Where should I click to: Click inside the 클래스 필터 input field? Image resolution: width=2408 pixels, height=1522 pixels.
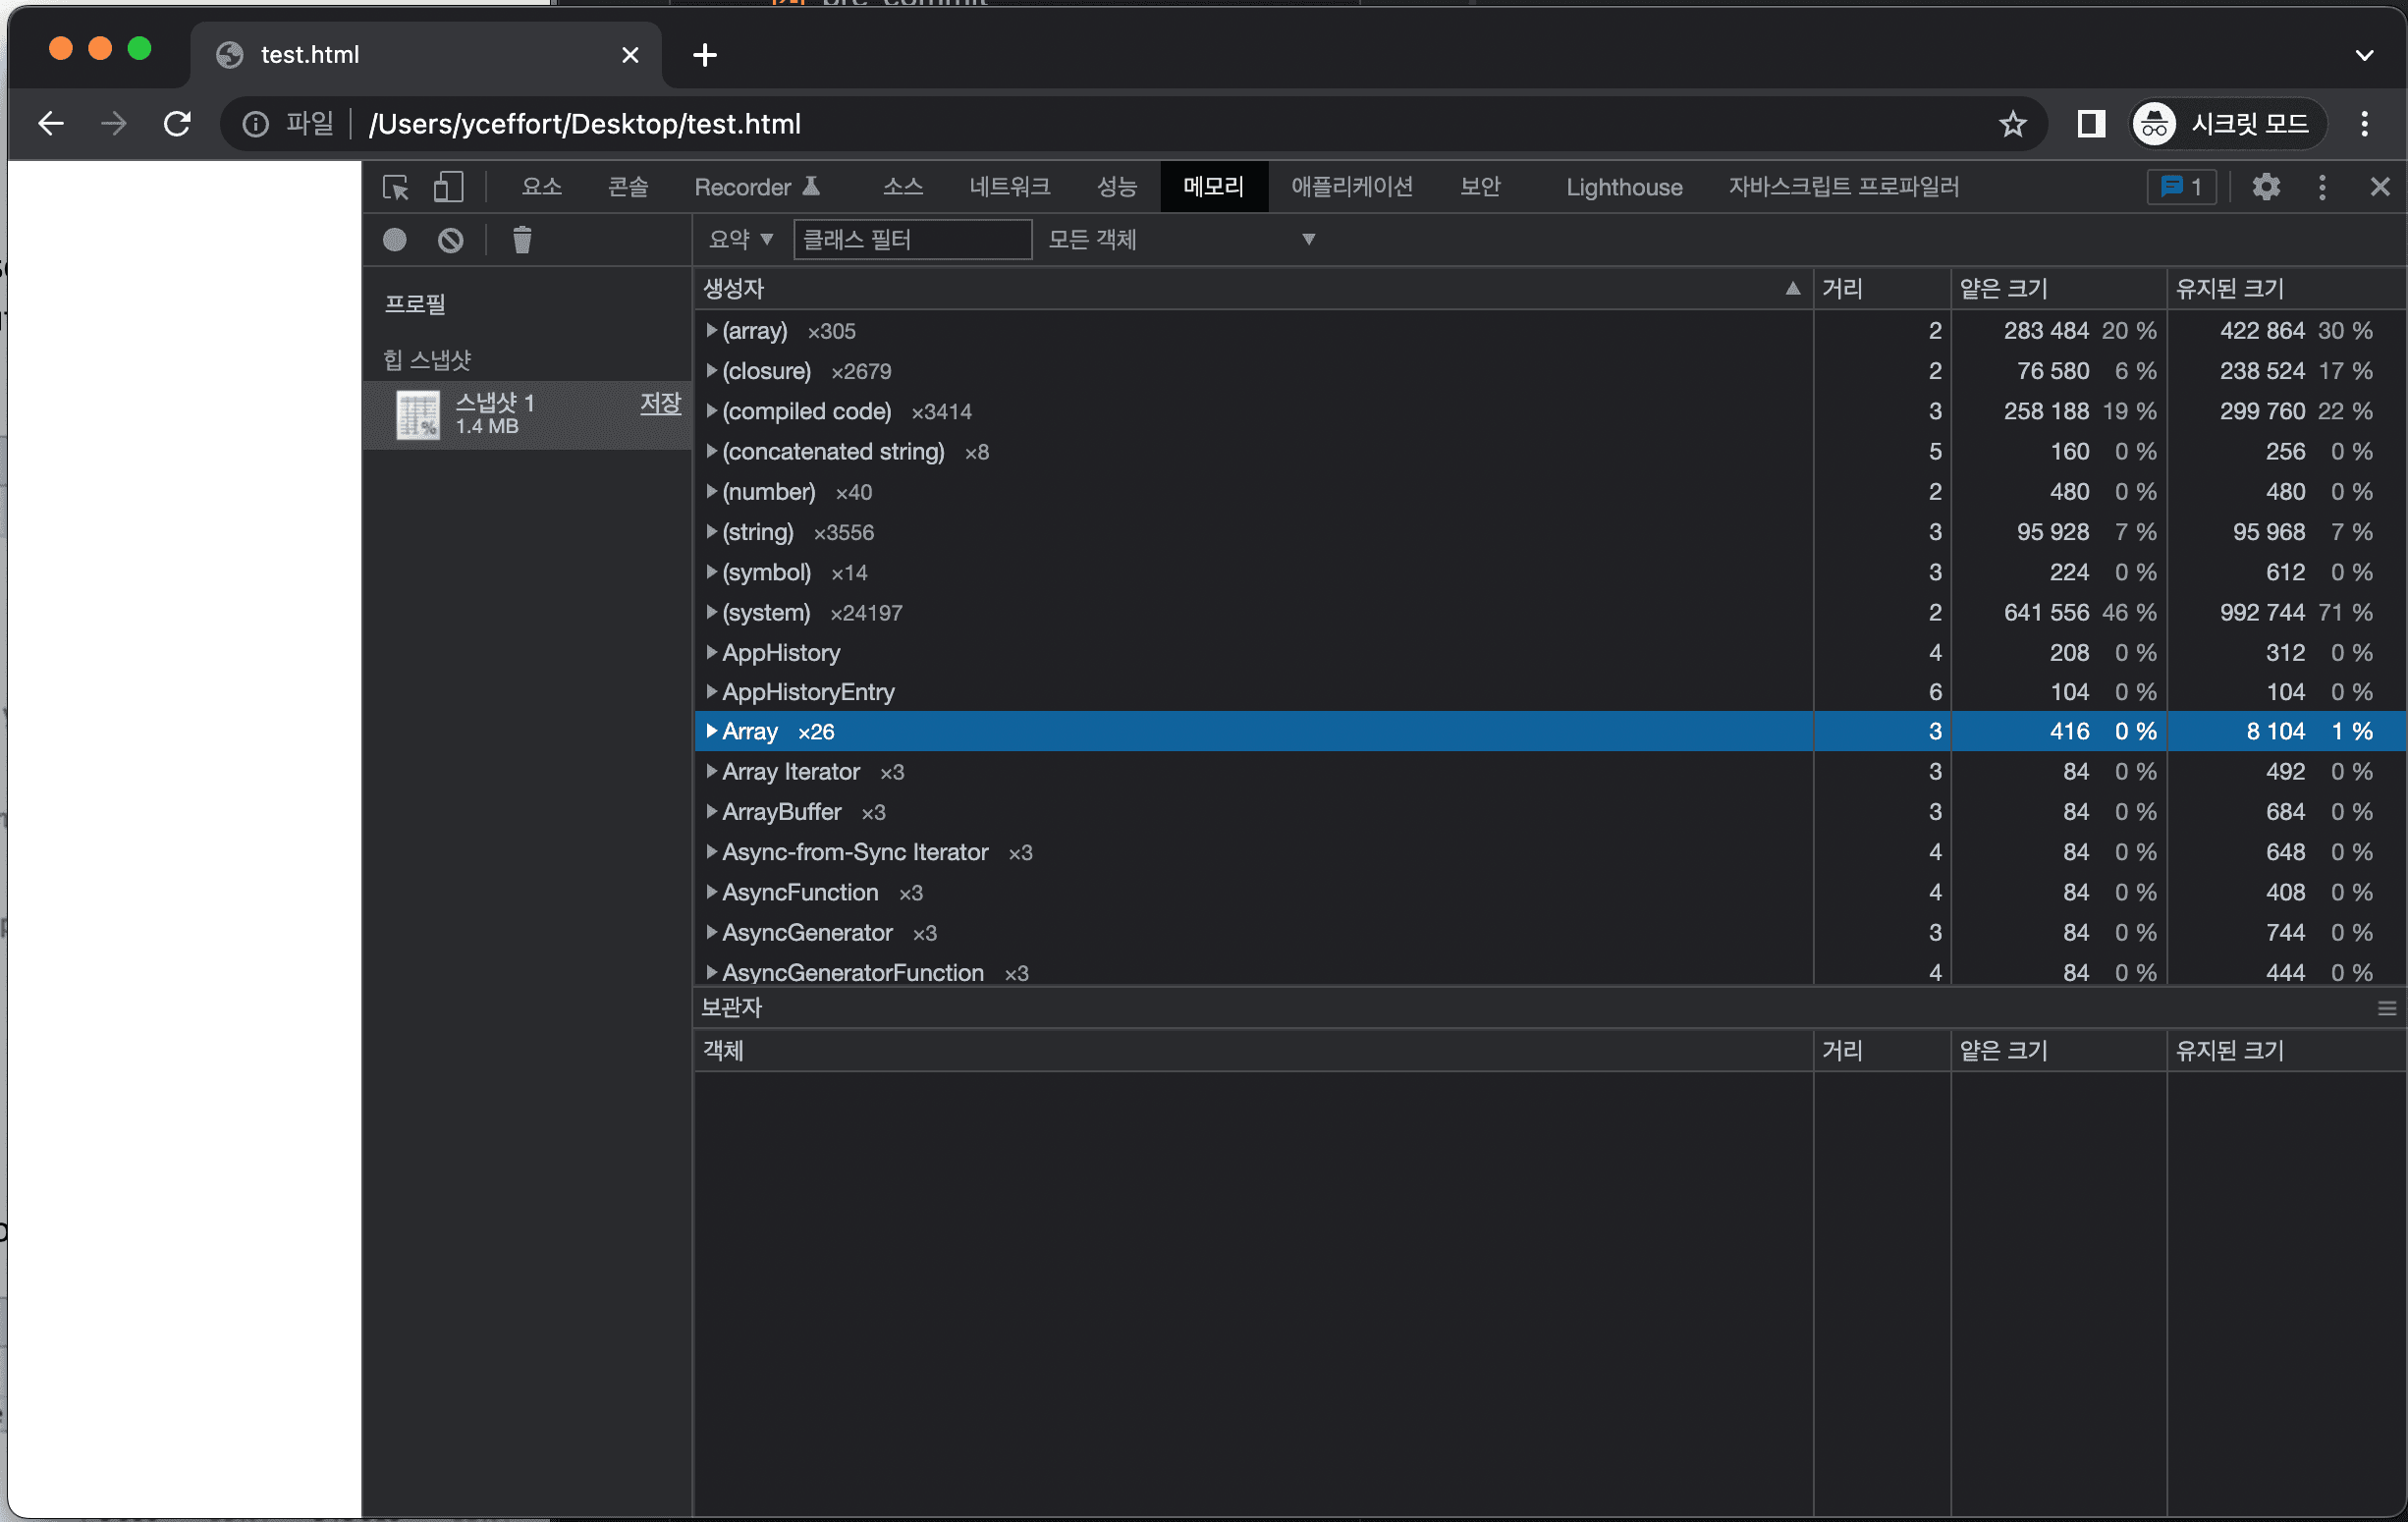[911, 239]
